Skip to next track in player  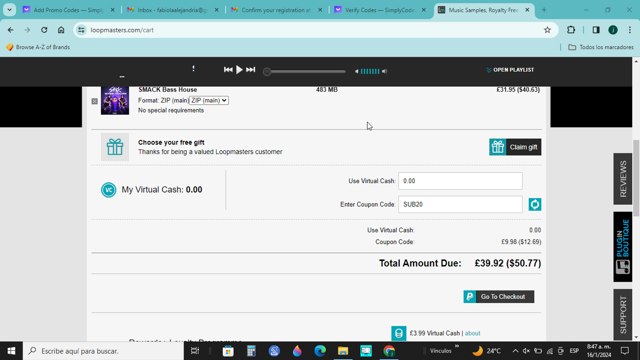251,70
